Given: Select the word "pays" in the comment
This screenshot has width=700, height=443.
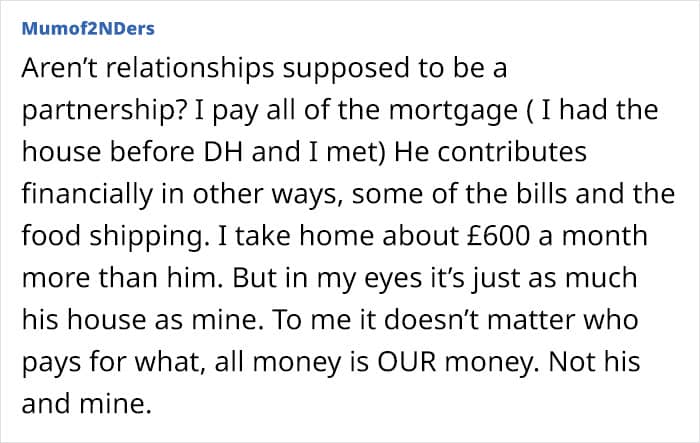Looking at the screenshot, I should [x=52, y=363].
